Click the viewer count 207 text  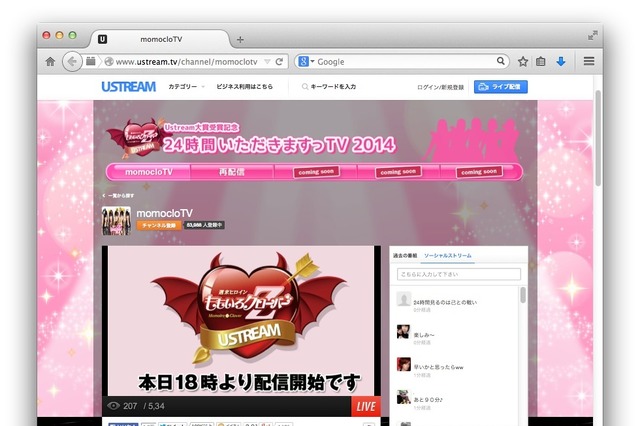[130, 406]
